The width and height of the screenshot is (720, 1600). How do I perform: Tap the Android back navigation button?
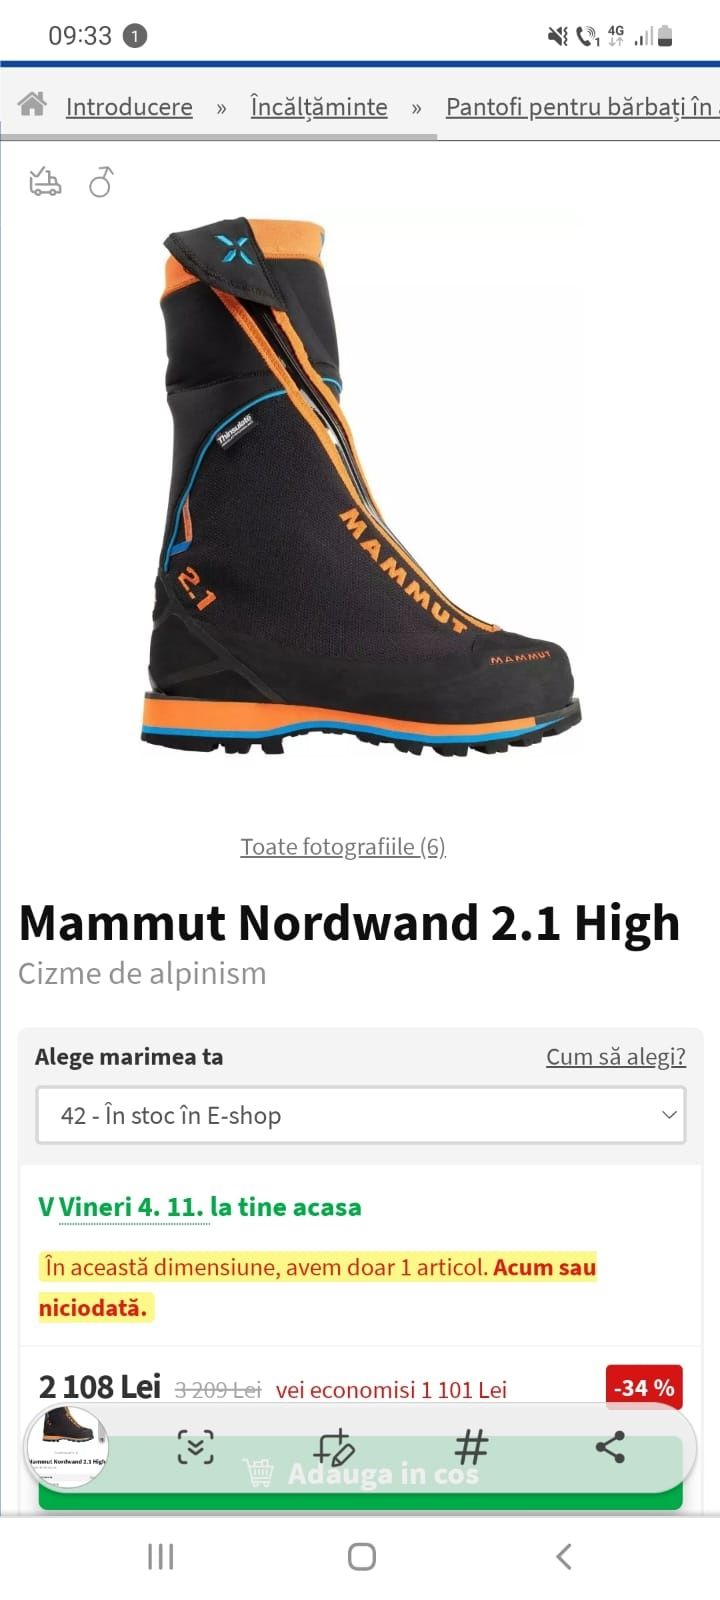click(564, 1556)
